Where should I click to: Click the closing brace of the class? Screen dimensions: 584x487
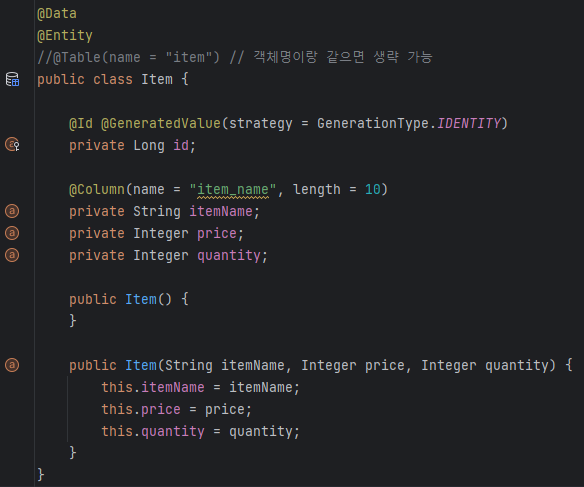41,475
